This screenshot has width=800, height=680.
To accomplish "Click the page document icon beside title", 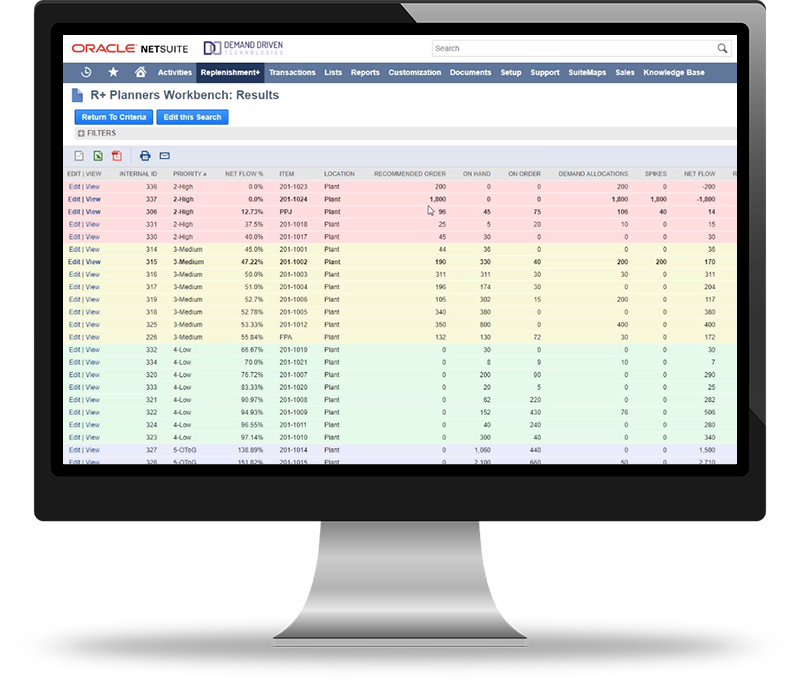I will coord(77,95).
